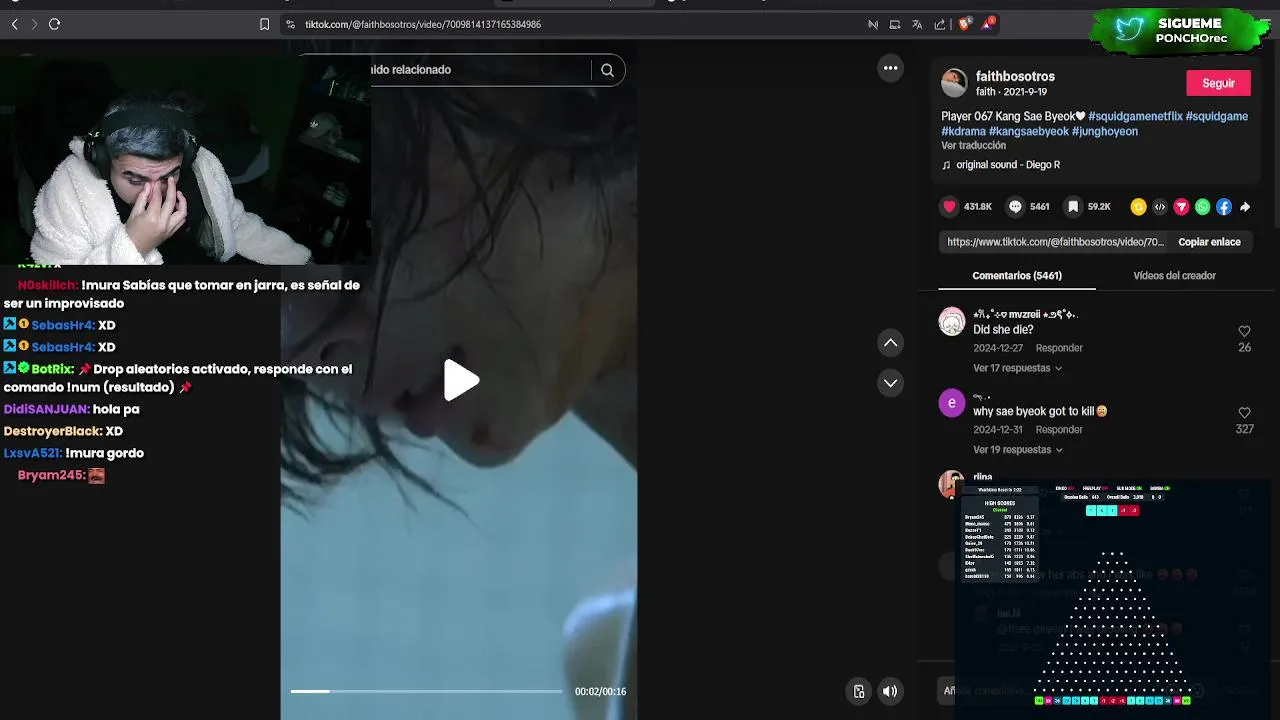Screen dimensions: 1280x720
Task: Open the #kangsaebyeok hashtag
Action: coord(1028,131)
